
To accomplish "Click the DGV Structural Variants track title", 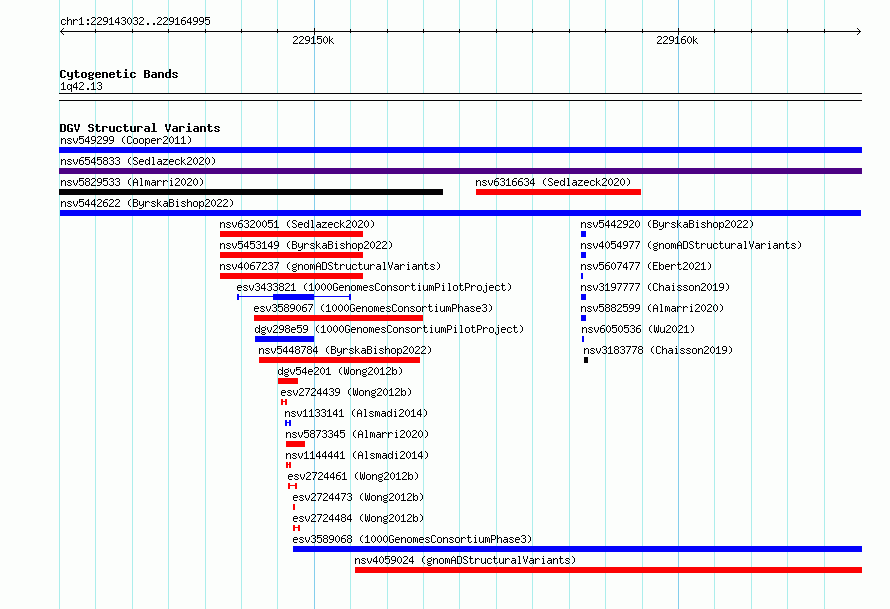I will pos(140,128).
